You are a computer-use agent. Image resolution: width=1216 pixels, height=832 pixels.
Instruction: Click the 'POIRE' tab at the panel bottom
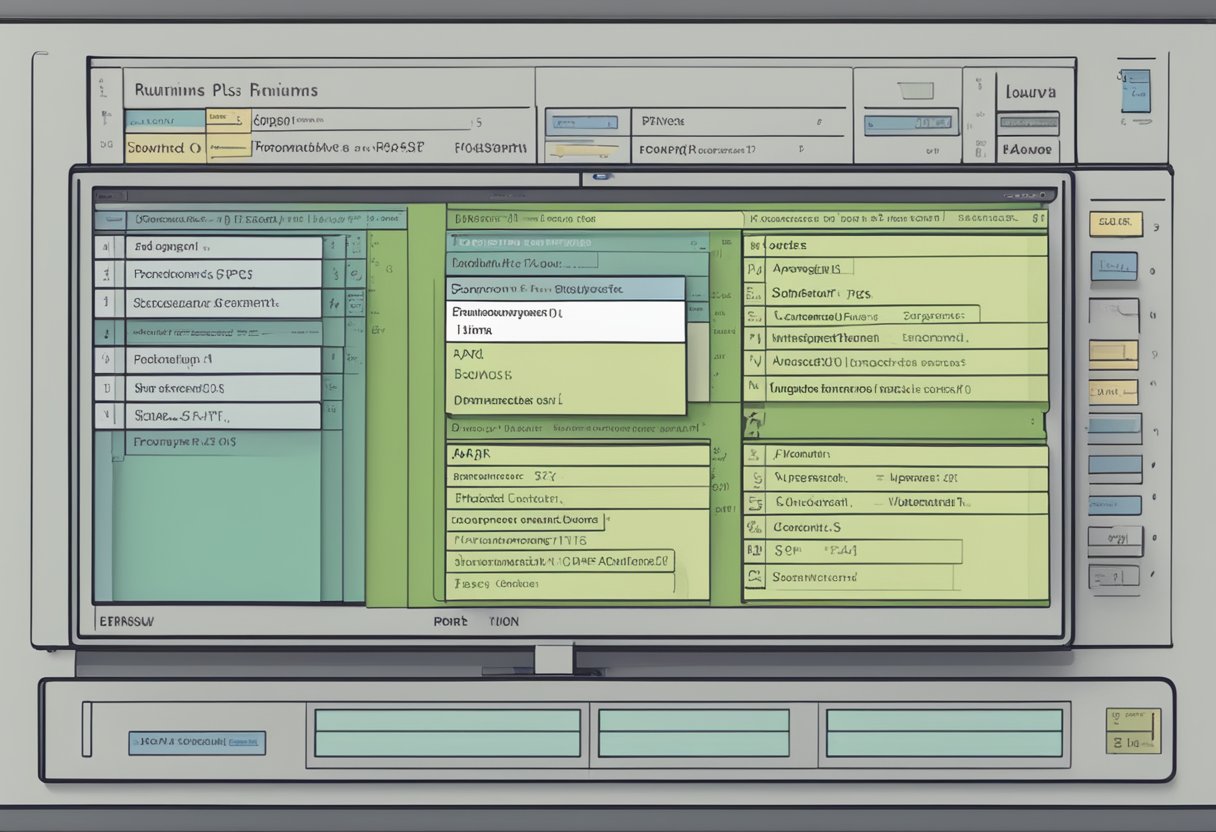(x=450, y=621)
